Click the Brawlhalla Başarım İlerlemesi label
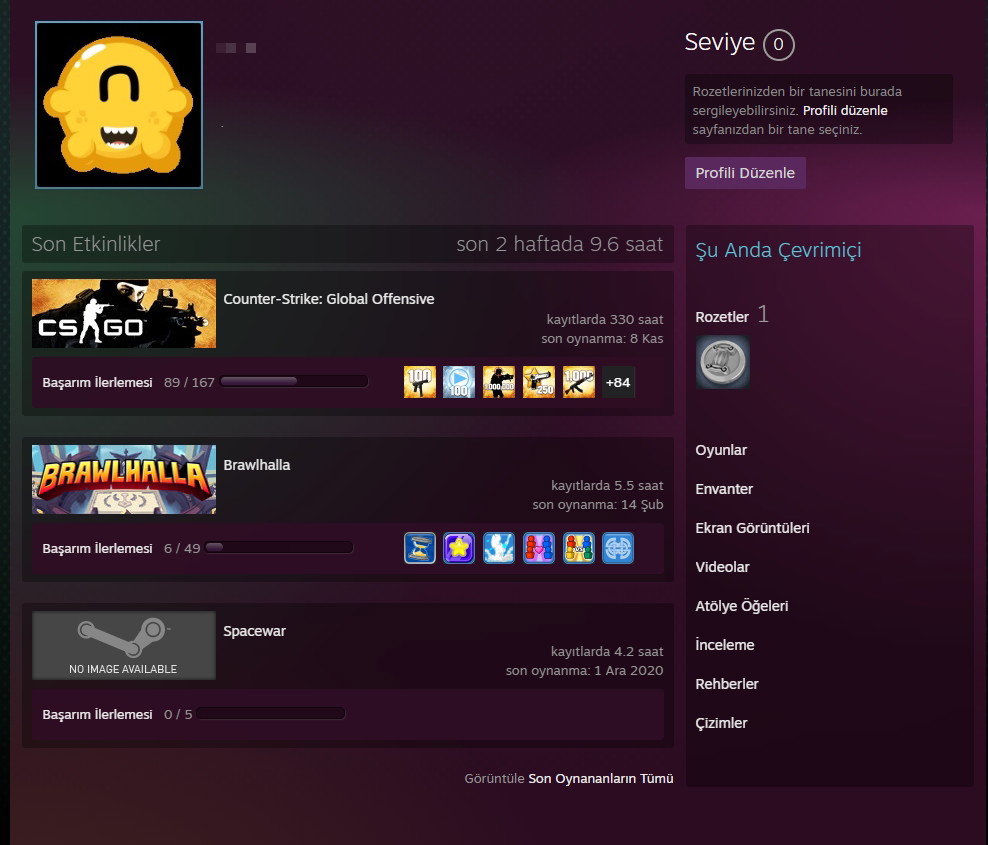 [x=98, y=548]
